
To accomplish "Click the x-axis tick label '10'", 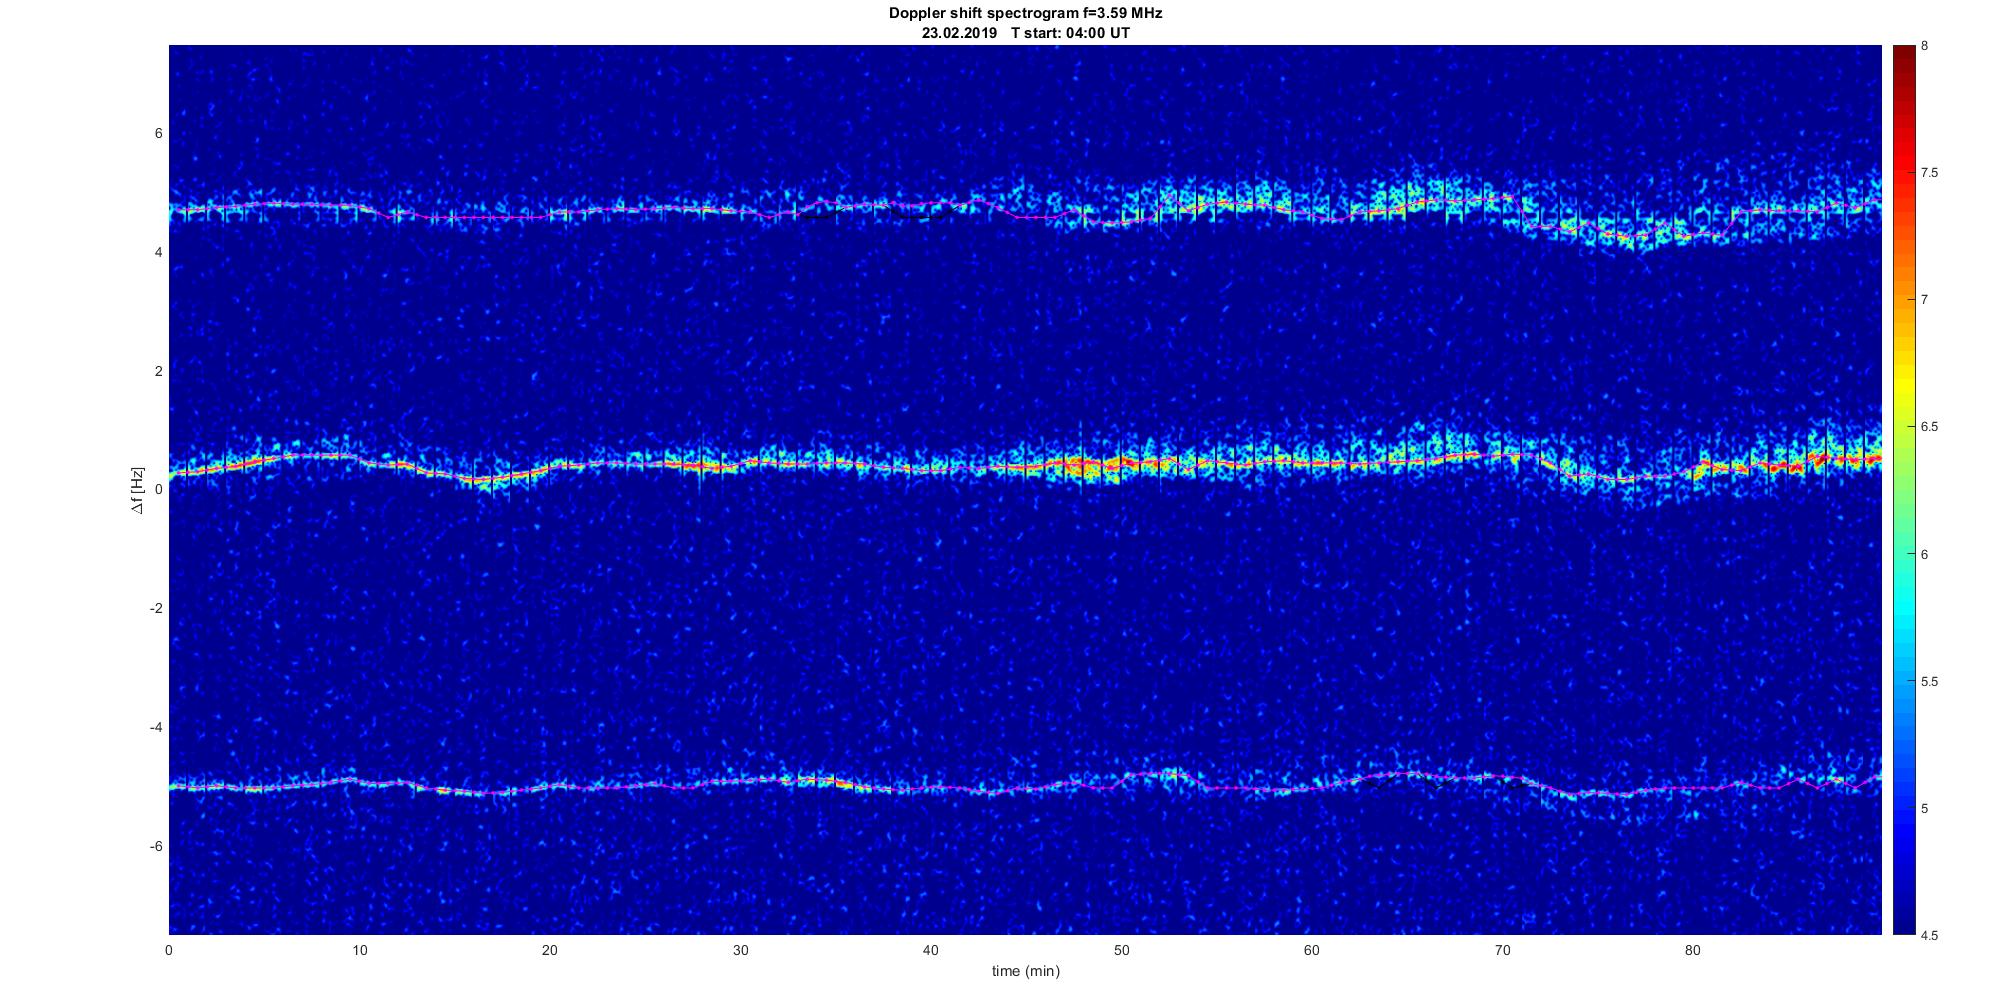I will 359,951.
